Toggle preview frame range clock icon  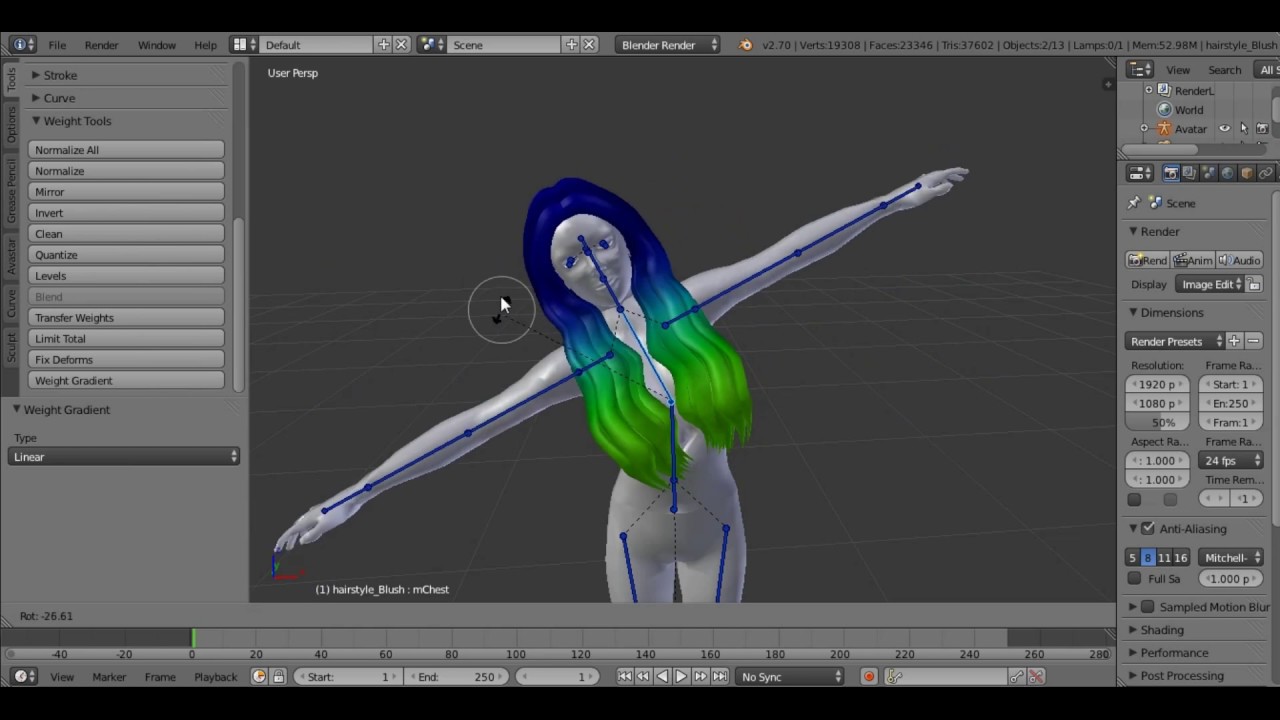(259, 677)
